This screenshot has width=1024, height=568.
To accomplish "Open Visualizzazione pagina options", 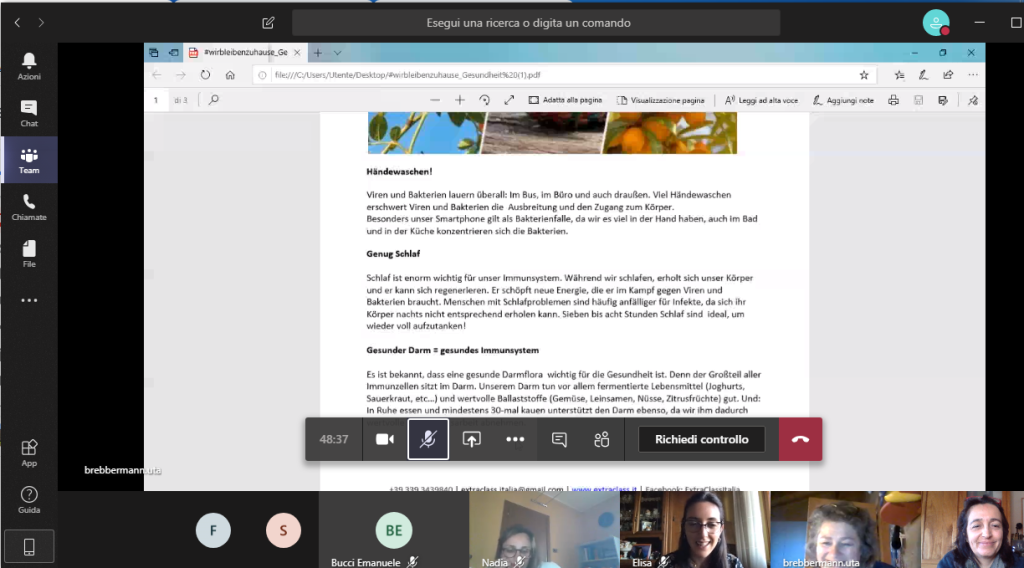I will coord(660,100).
